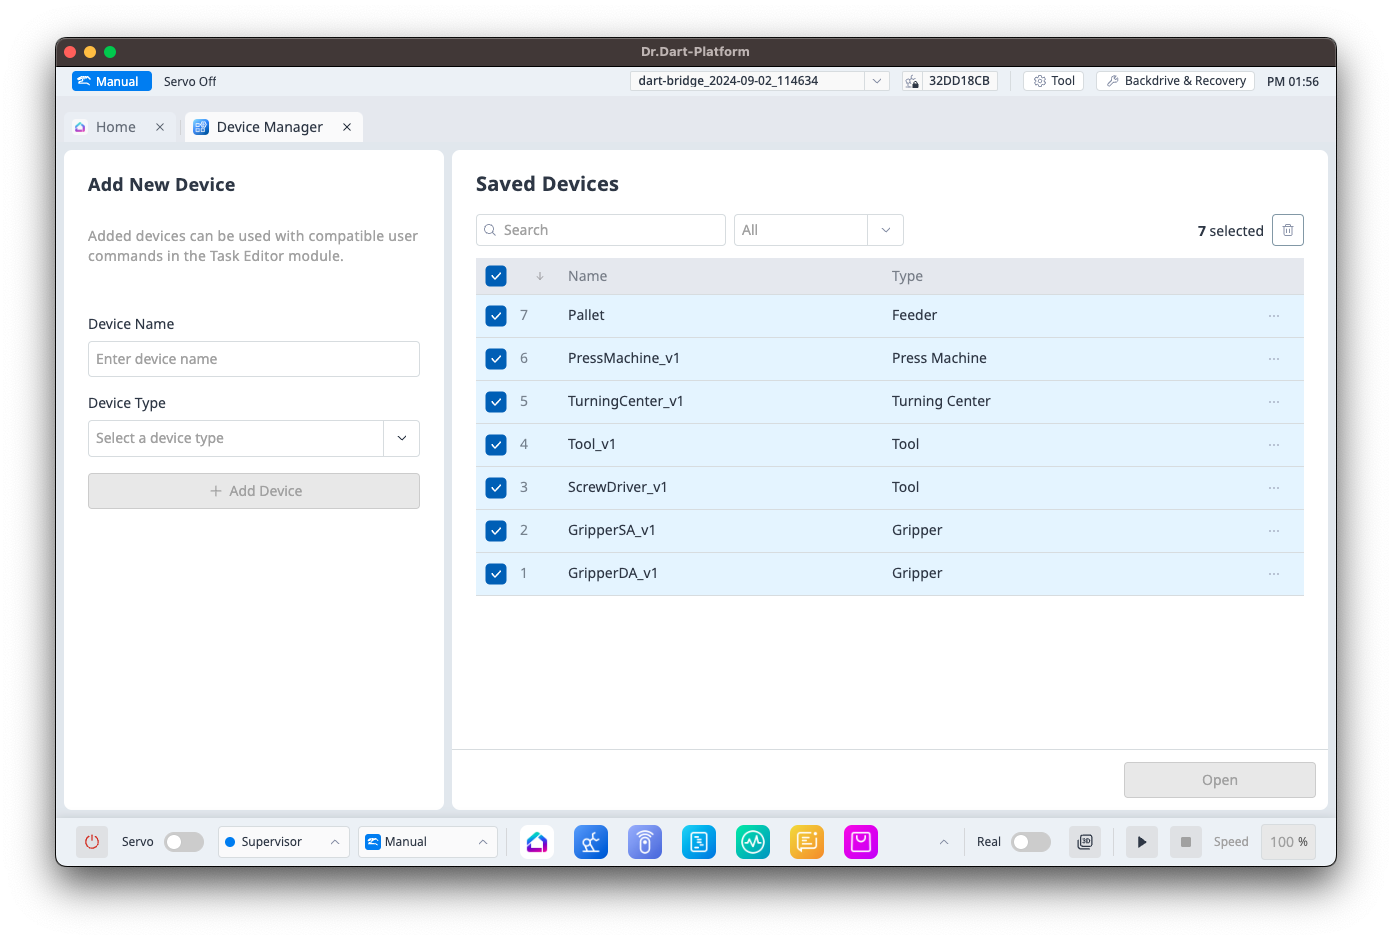Click the Backdrive & Recovery button
Viewport: 1392px width, 940px height.
click(1175, 81)
